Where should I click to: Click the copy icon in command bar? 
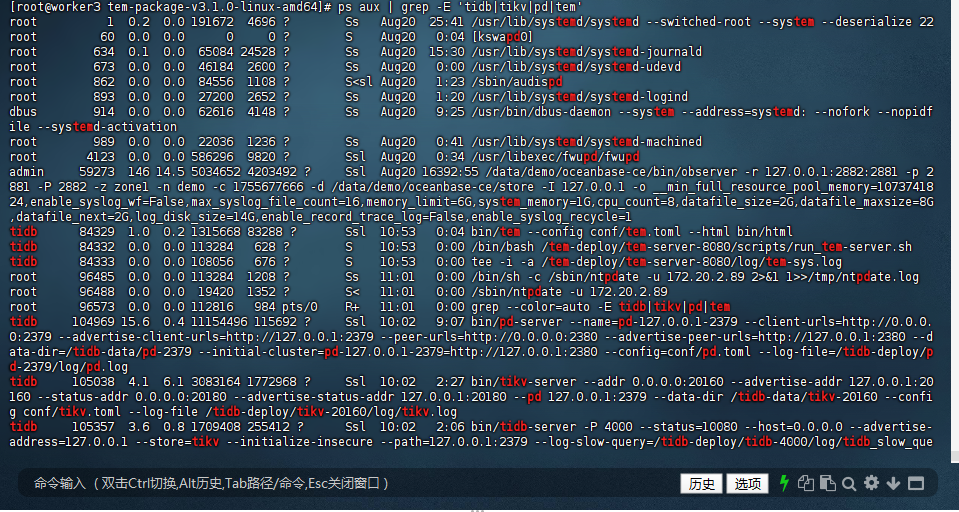(806, 483)
